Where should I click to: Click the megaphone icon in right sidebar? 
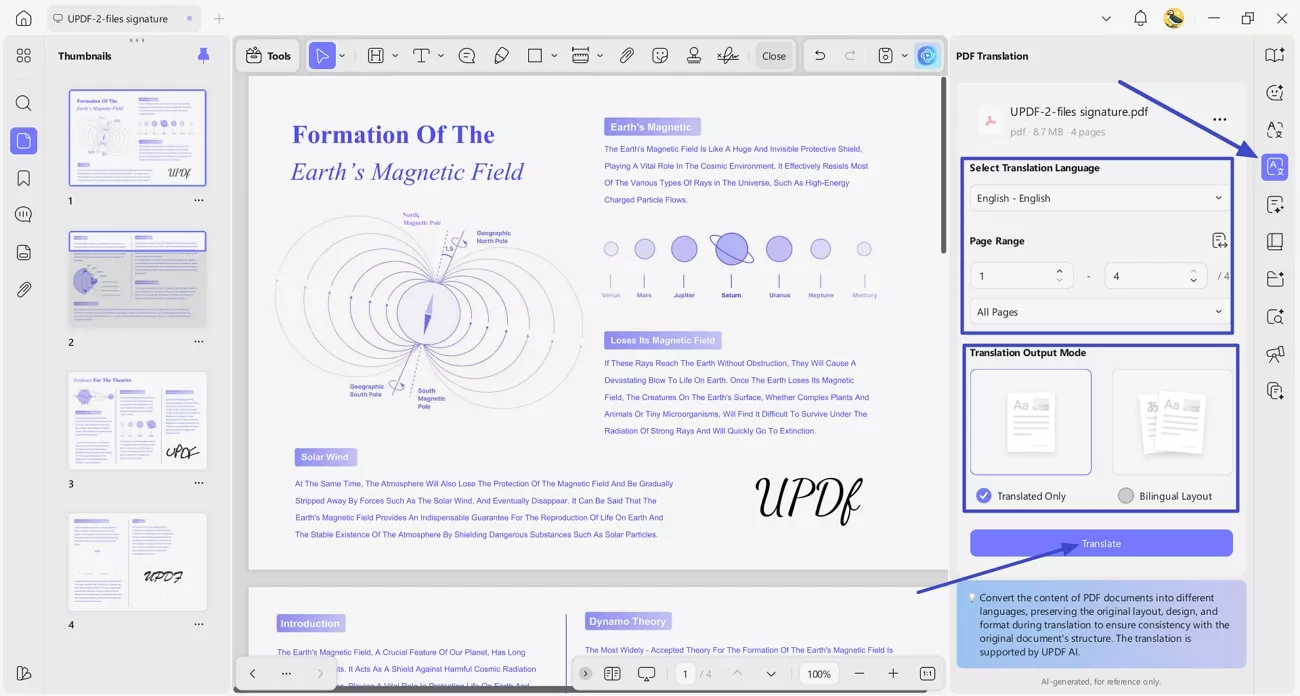click(x=1275, y=354)
